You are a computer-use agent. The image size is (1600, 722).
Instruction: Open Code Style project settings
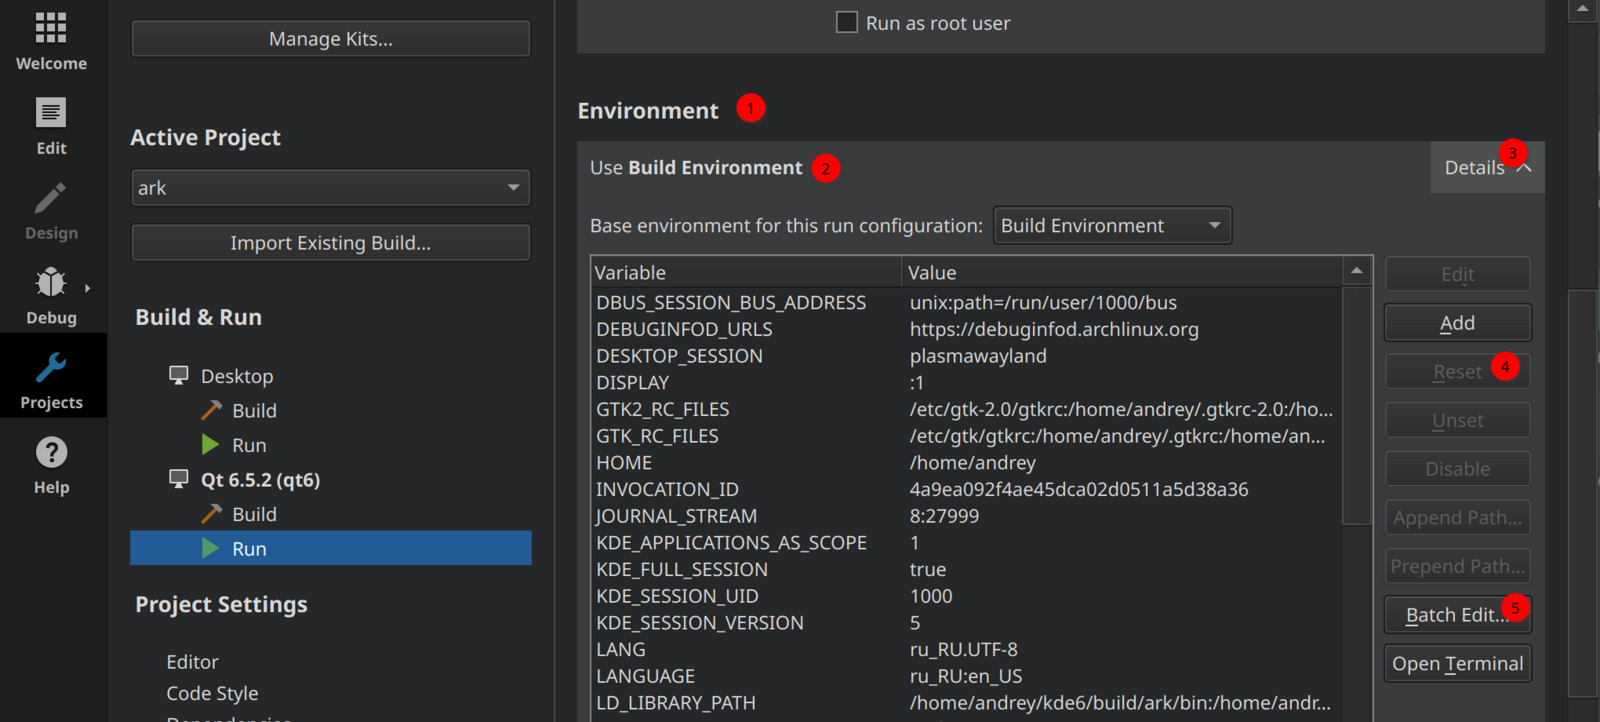(212, 693)
